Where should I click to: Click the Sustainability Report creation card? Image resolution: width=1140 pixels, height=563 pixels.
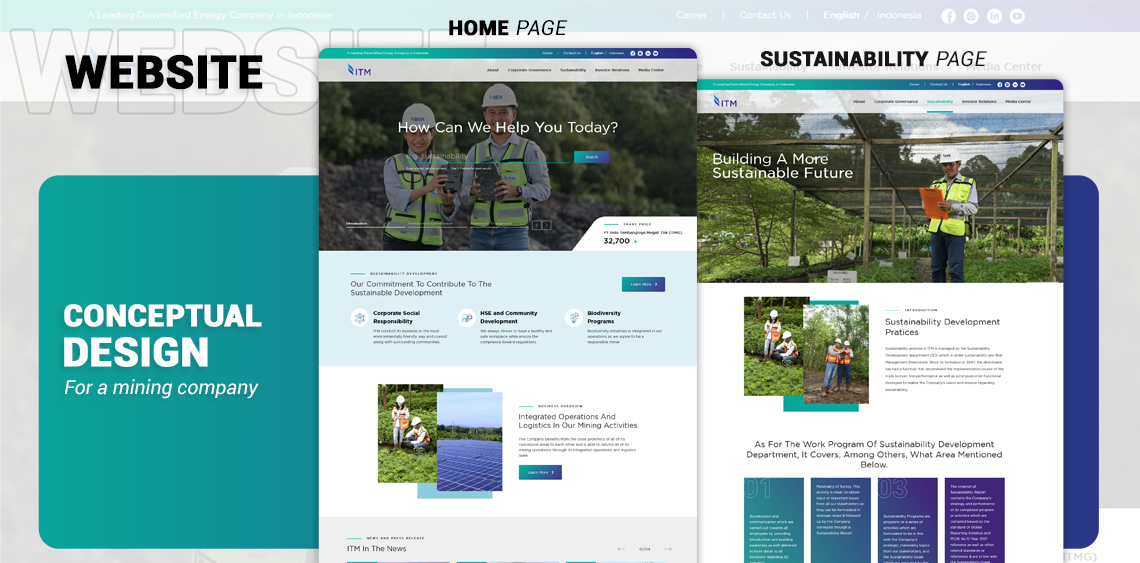(x=975, y=520)
